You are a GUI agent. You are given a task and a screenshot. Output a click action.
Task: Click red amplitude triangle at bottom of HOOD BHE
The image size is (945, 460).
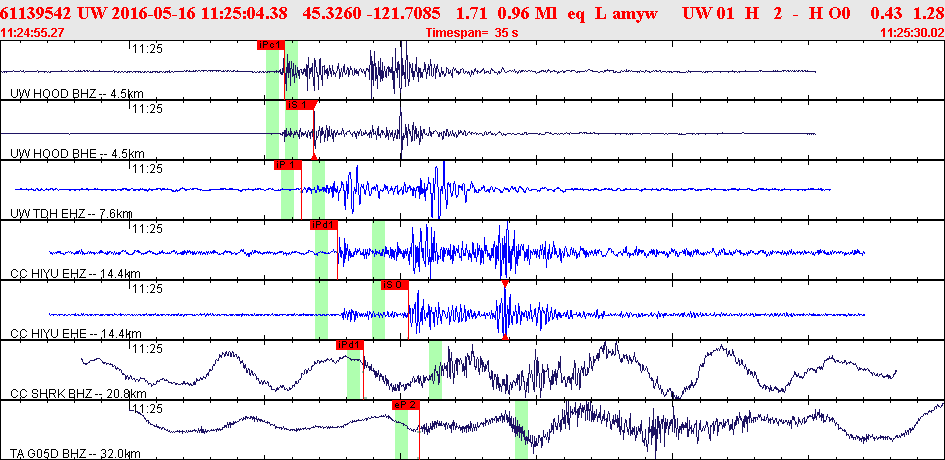tap(313, 157)
